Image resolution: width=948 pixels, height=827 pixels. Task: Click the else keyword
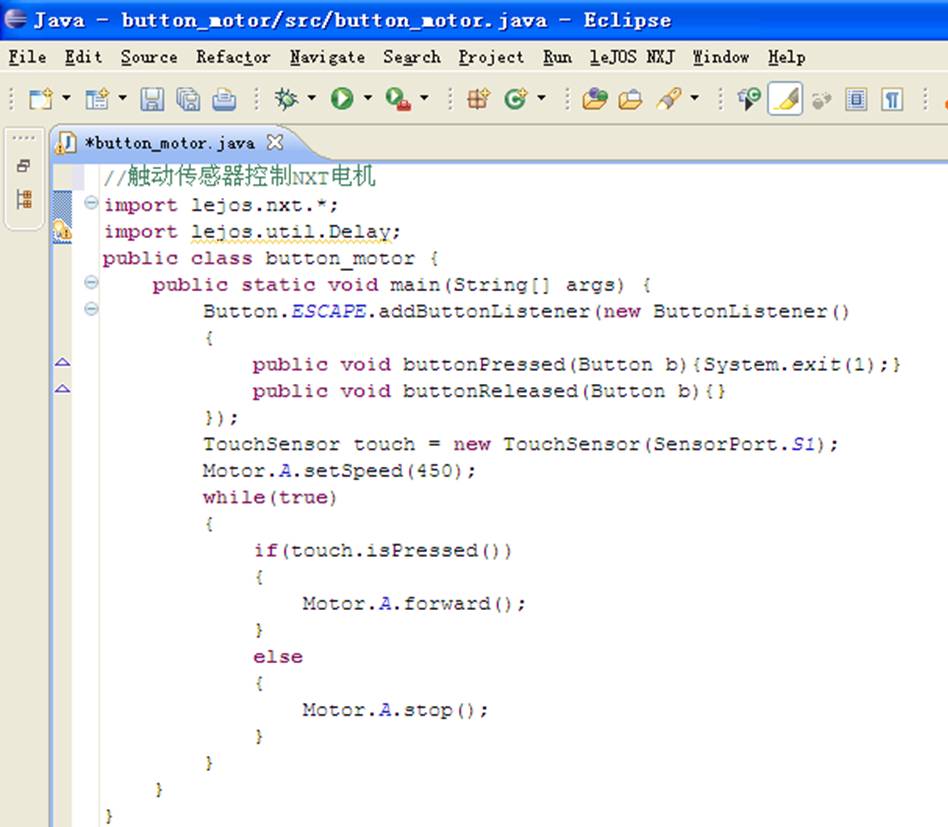[x=278, y=657]
